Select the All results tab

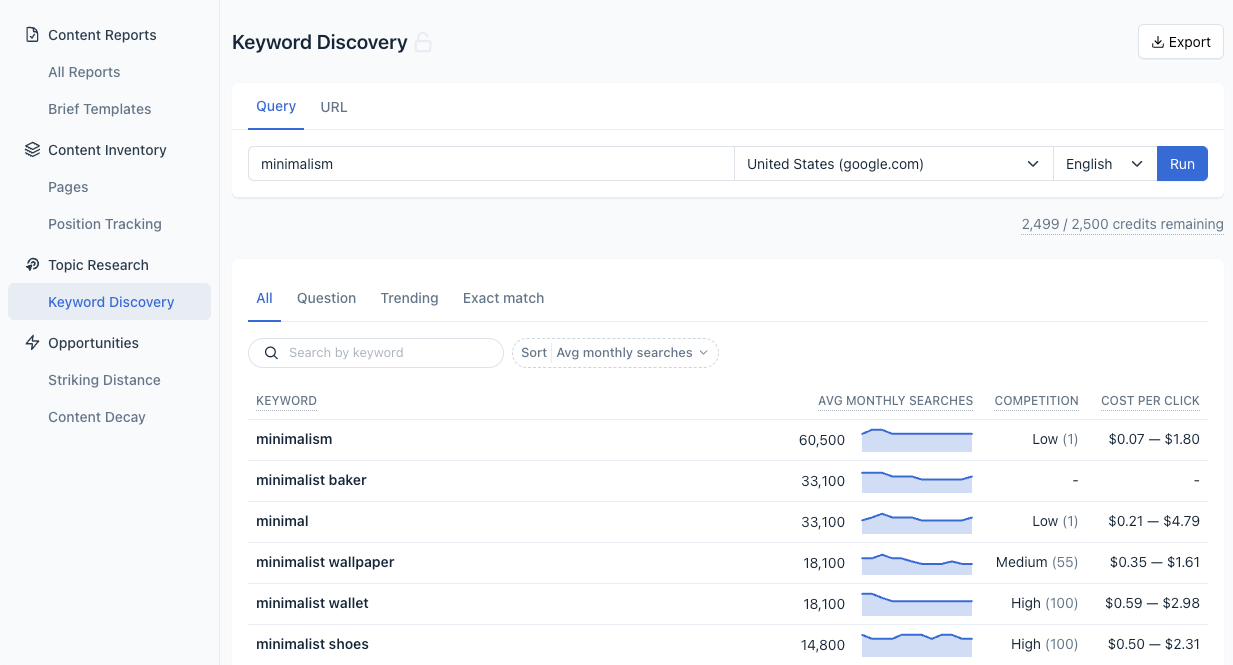264,298
